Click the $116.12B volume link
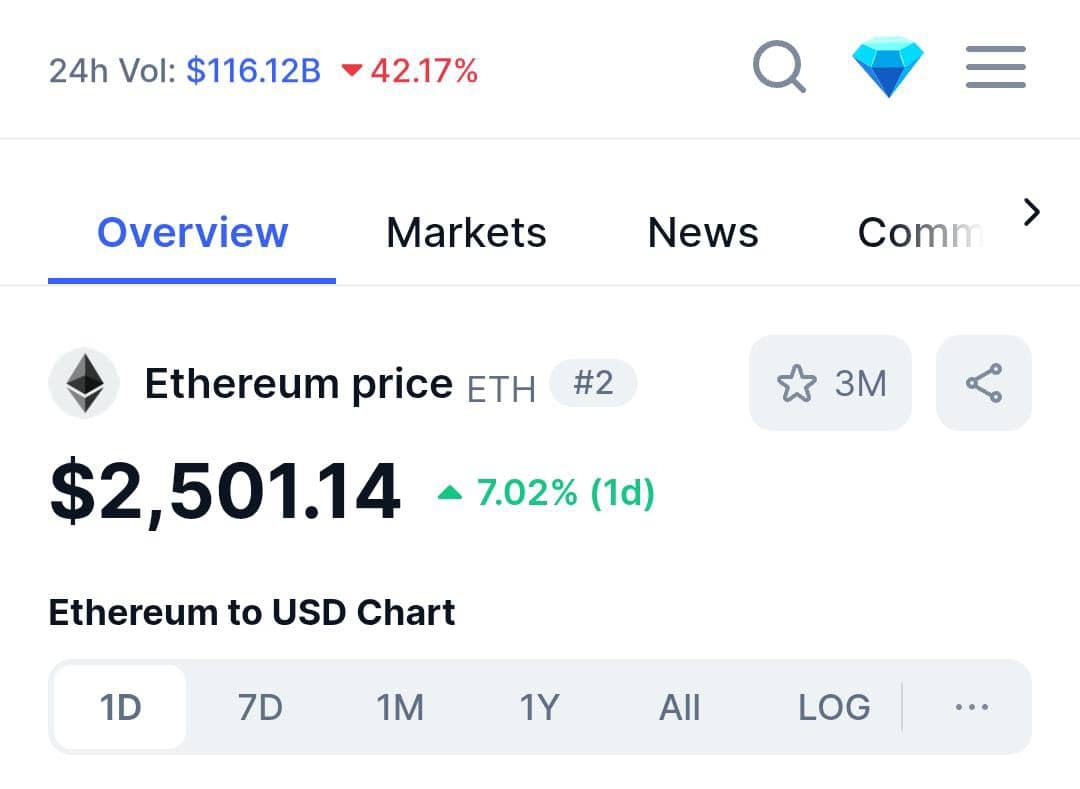1080x789 pixels. tap(253, 70)
